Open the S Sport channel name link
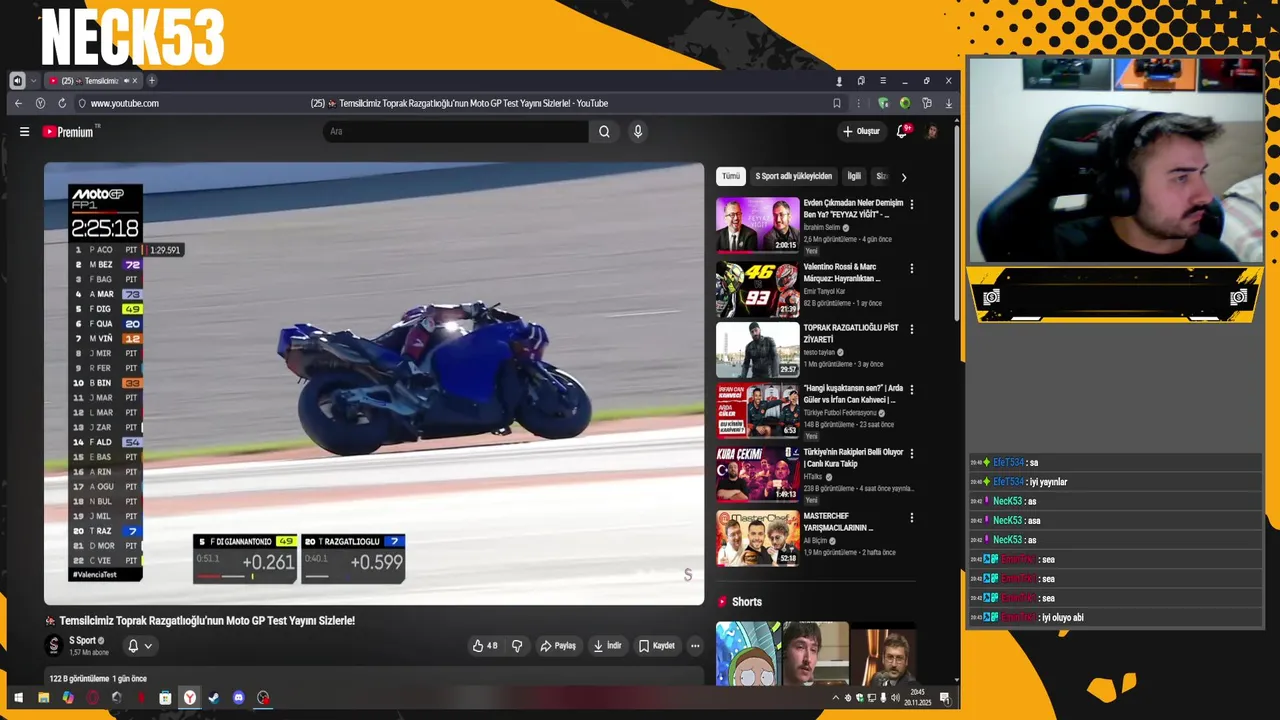The height and width of the screenshot is (720, 1280). coord(82,640)
